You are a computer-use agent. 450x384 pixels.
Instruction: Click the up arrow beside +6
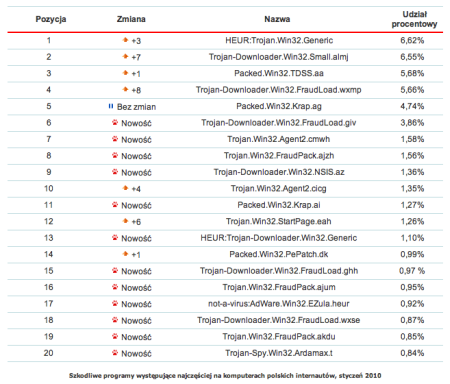point(125,221)
